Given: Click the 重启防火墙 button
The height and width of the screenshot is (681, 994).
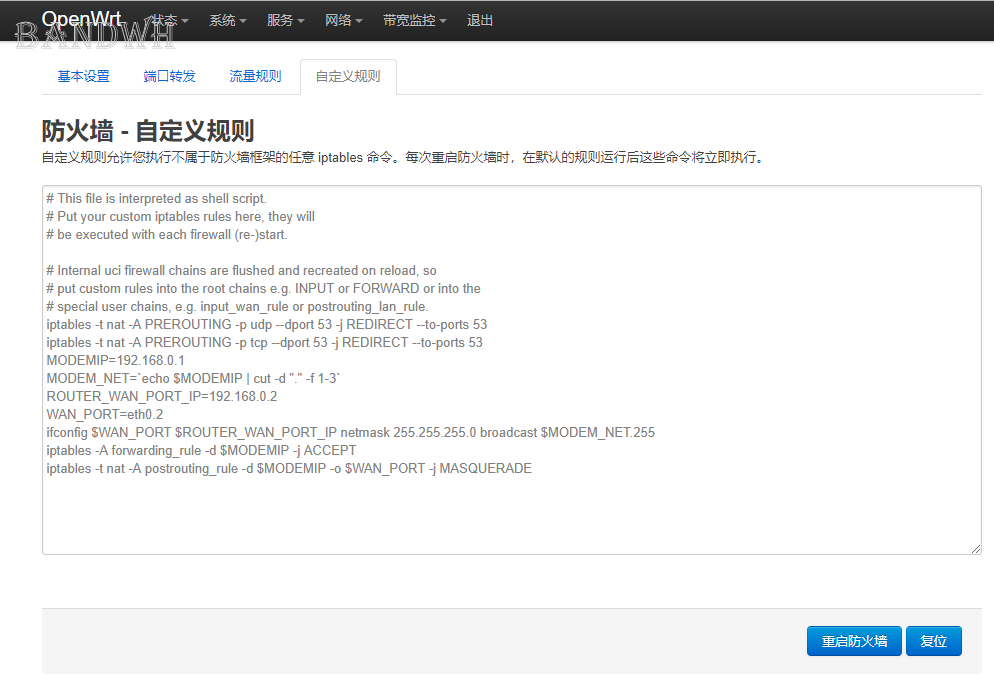Looking at the screenshot, I should [x=854, y=641].
